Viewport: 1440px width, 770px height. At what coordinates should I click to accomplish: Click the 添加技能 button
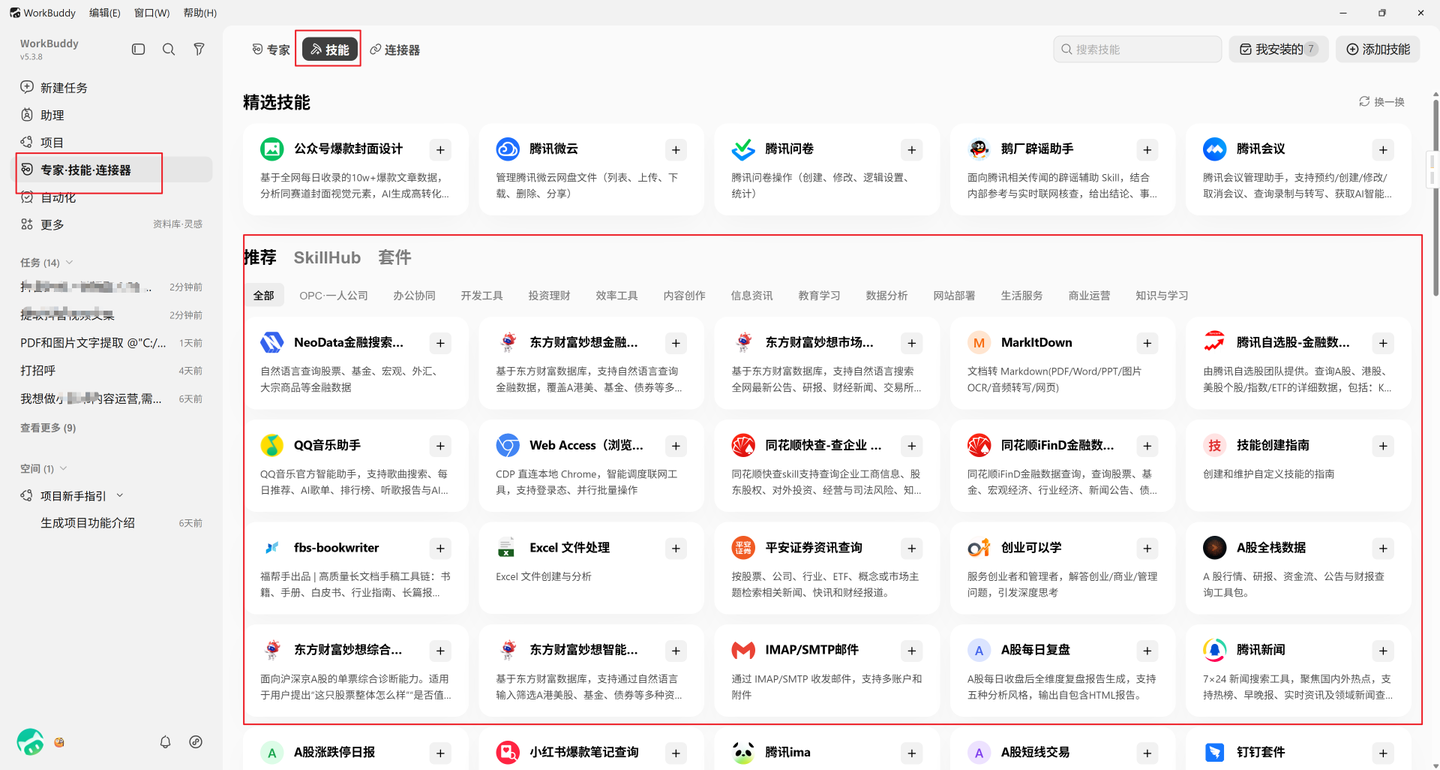[1378, 49]
